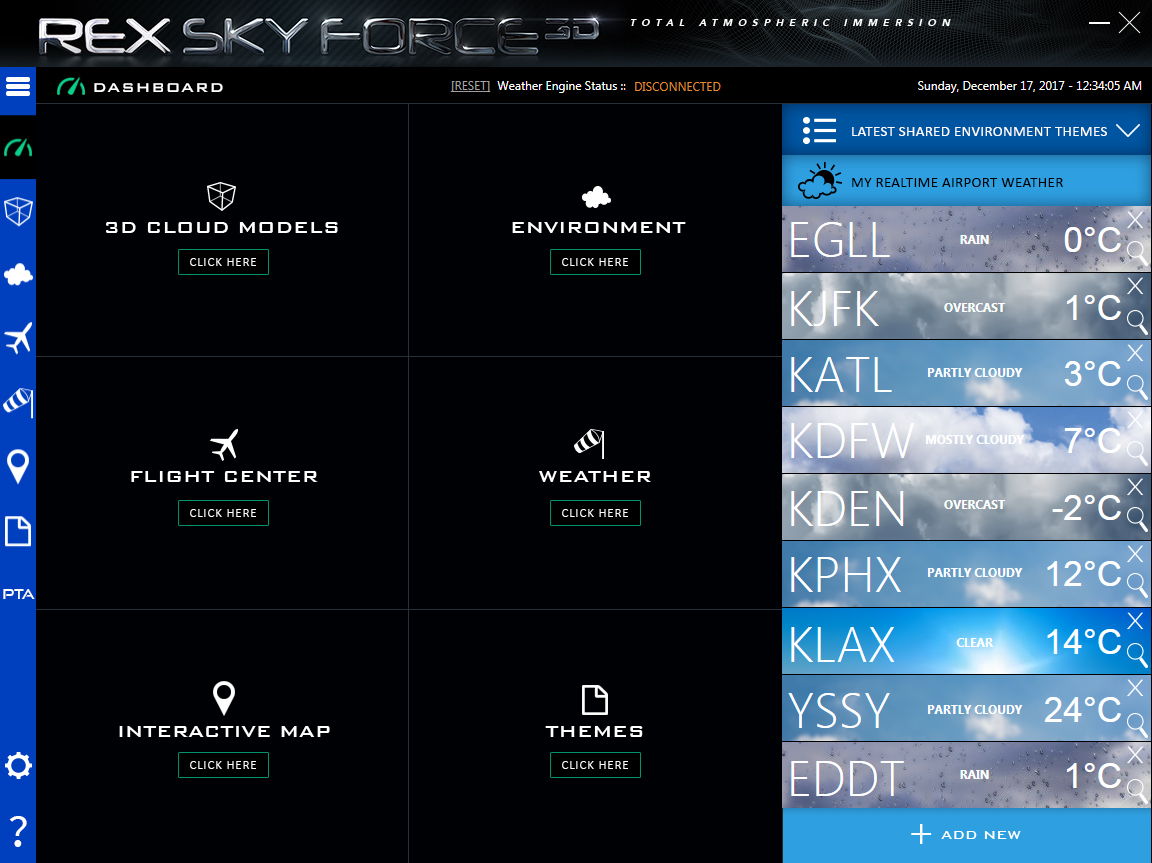Image resolution: width=1152 pixels, height=863 pixels.
Task: Open YSSY weather magnifier icon
Action: [x=1137, y=724]
